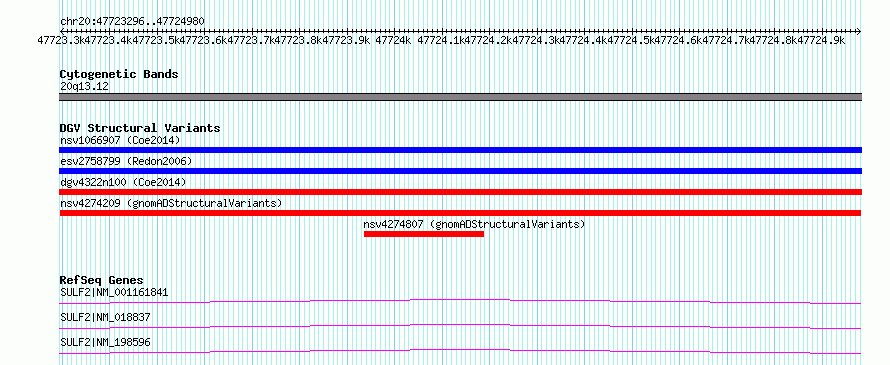
Task: Open nsv4274807 gnomAD variant label
Action: 474,224
